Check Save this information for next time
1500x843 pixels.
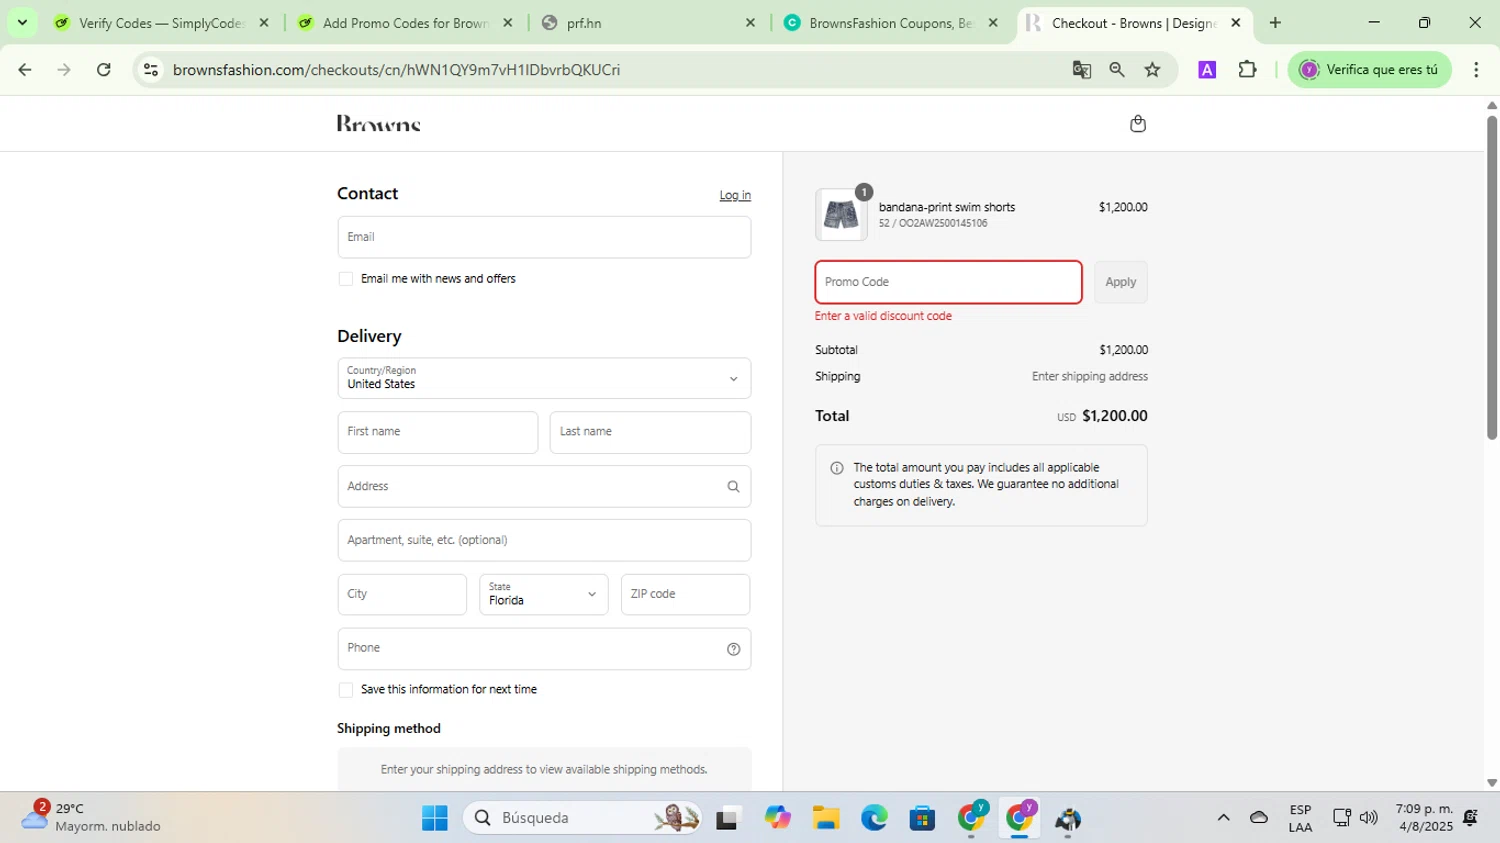coord(346,690)
